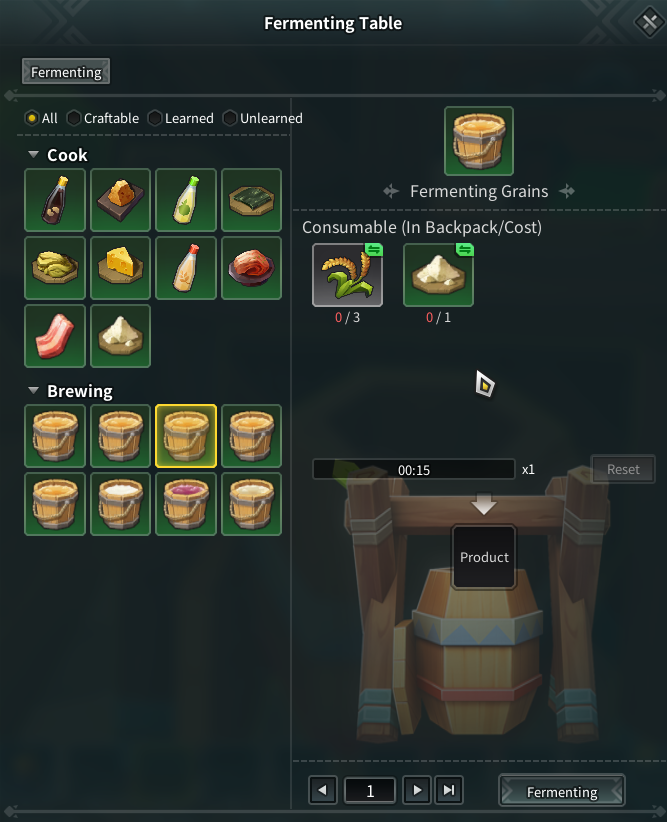The height and width of the screenshot is (822, 667).
Task: Collapse the Brewing category section
Action: point(34,391)
